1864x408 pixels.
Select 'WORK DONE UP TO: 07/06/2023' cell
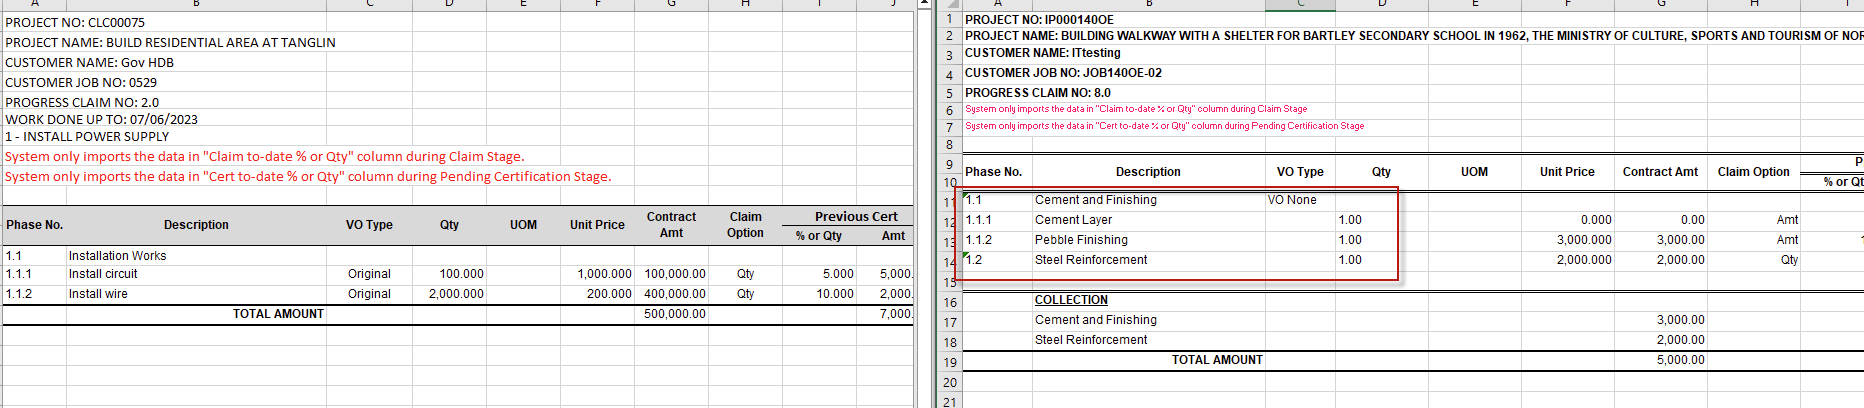pyautogui.click(x=101, y=119)
